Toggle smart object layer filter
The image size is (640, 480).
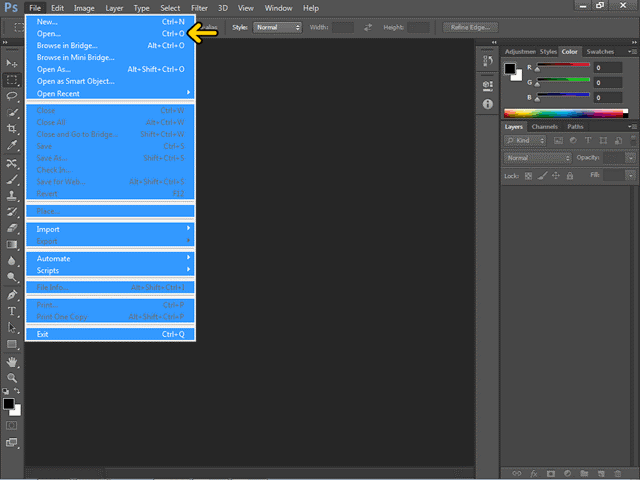(618, 141)
